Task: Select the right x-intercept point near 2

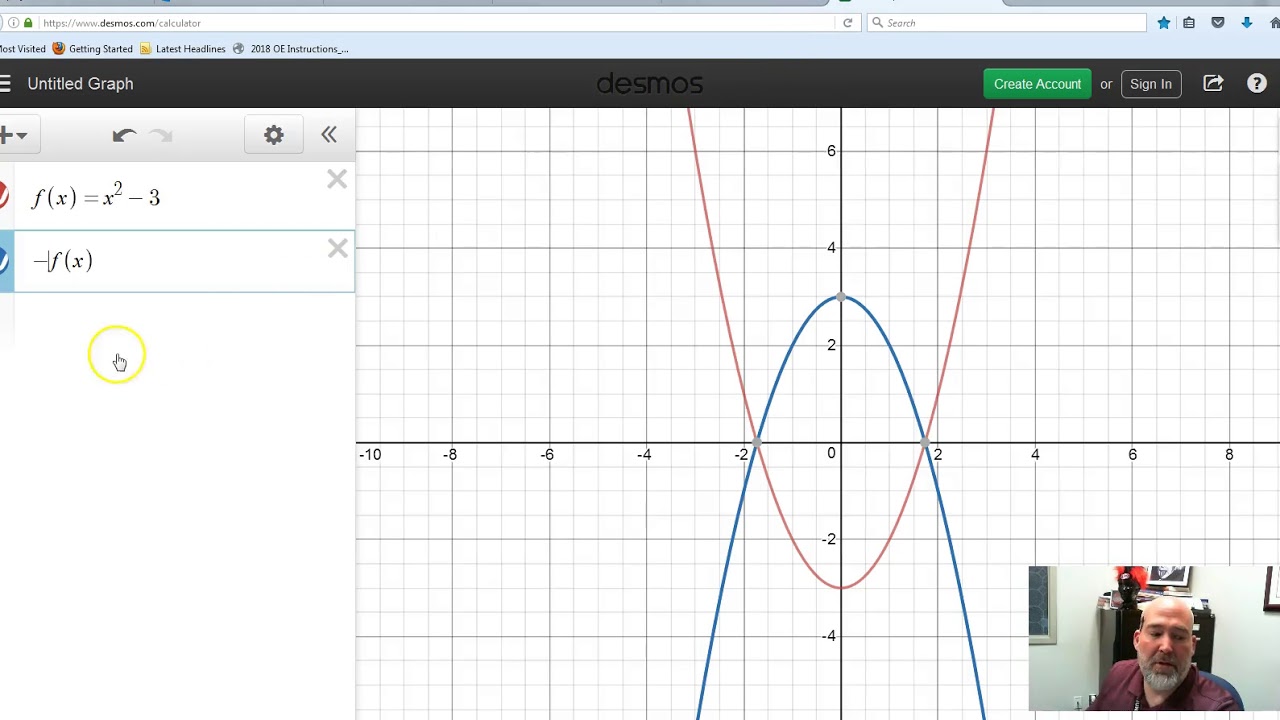Action: click(925, 442)
